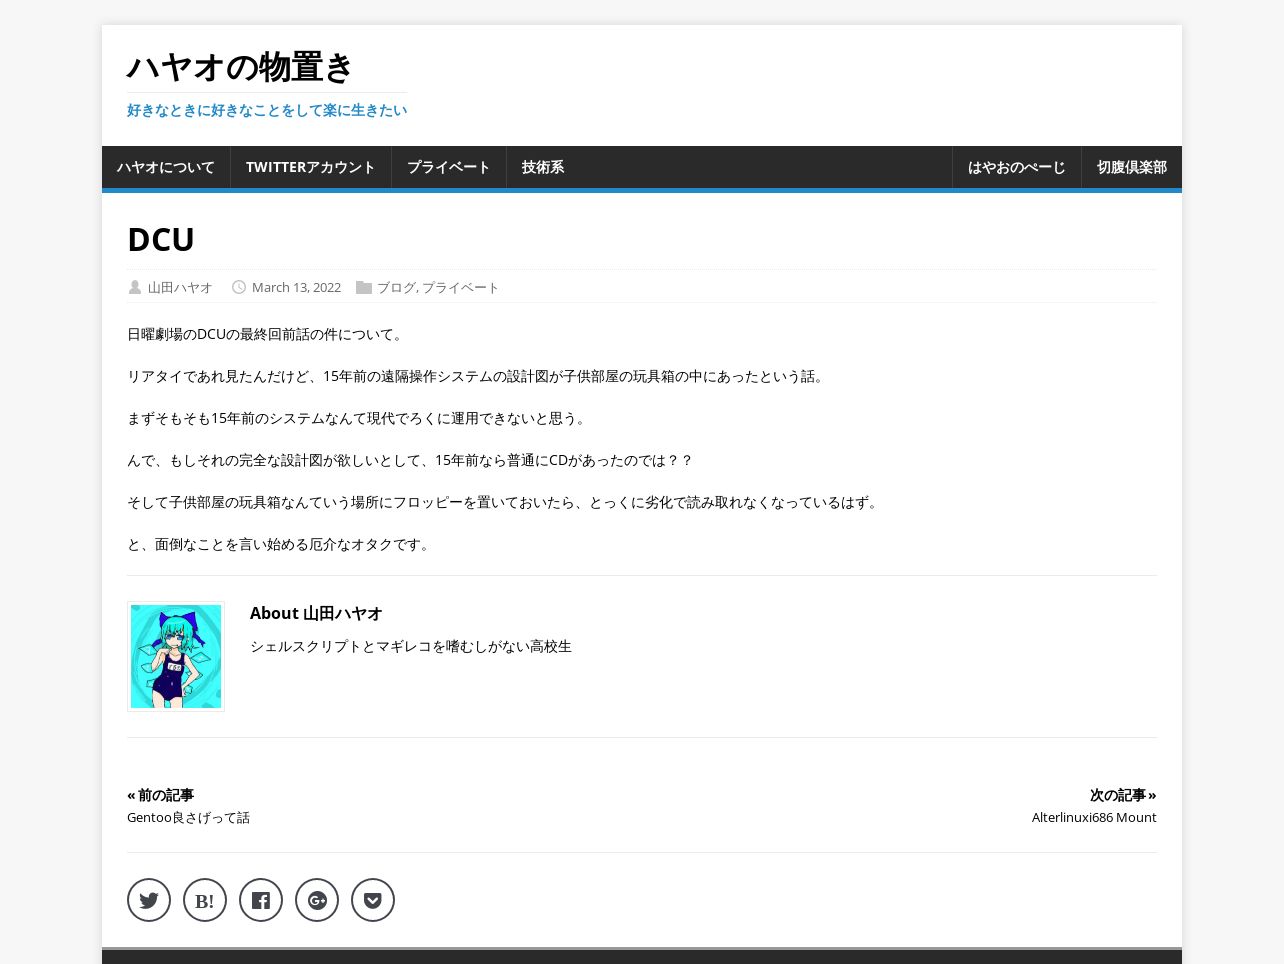Click the date link March 13, 2022
This screenshot has width=1284, height=964.
(x=296, y=287)
